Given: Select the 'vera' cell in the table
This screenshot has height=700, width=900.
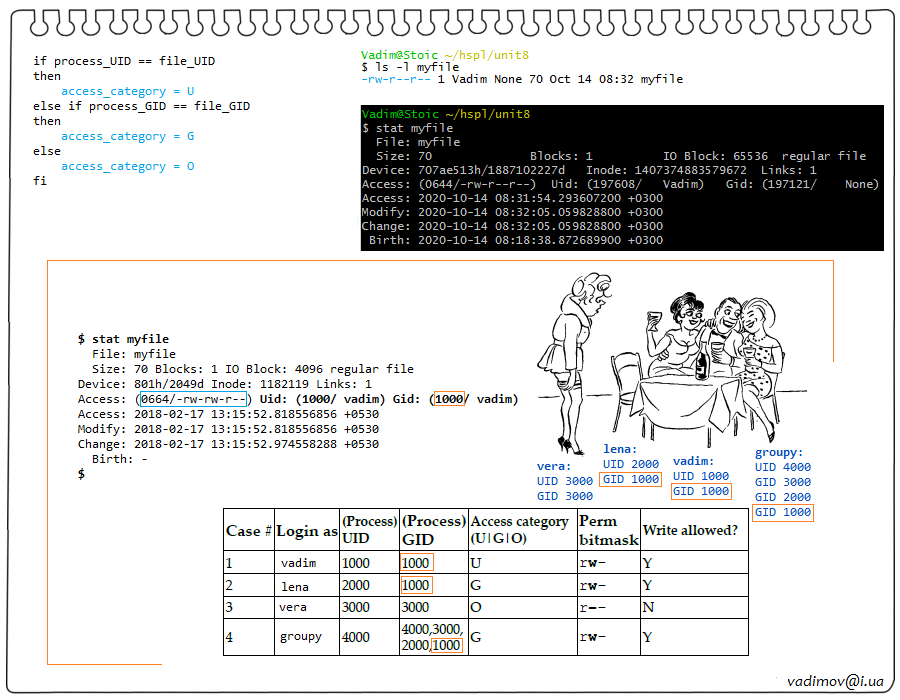Looking at the screenshot, I should [x=294, y=607].
